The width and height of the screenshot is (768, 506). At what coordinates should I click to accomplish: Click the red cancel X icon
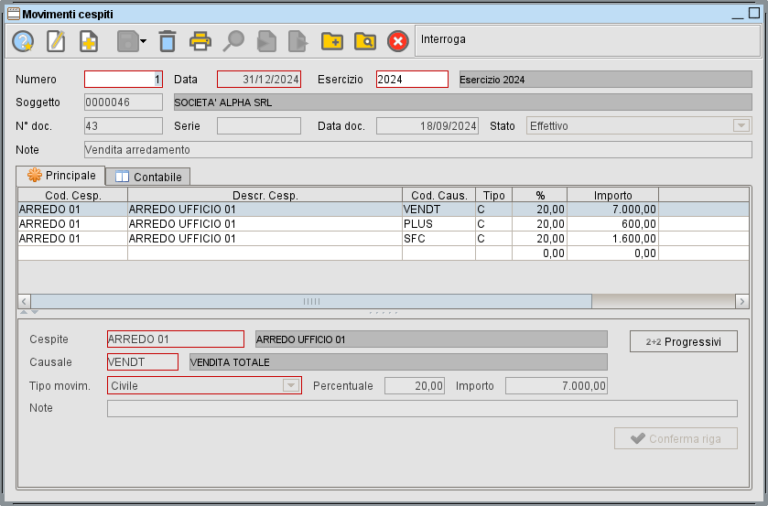[398, 41]
